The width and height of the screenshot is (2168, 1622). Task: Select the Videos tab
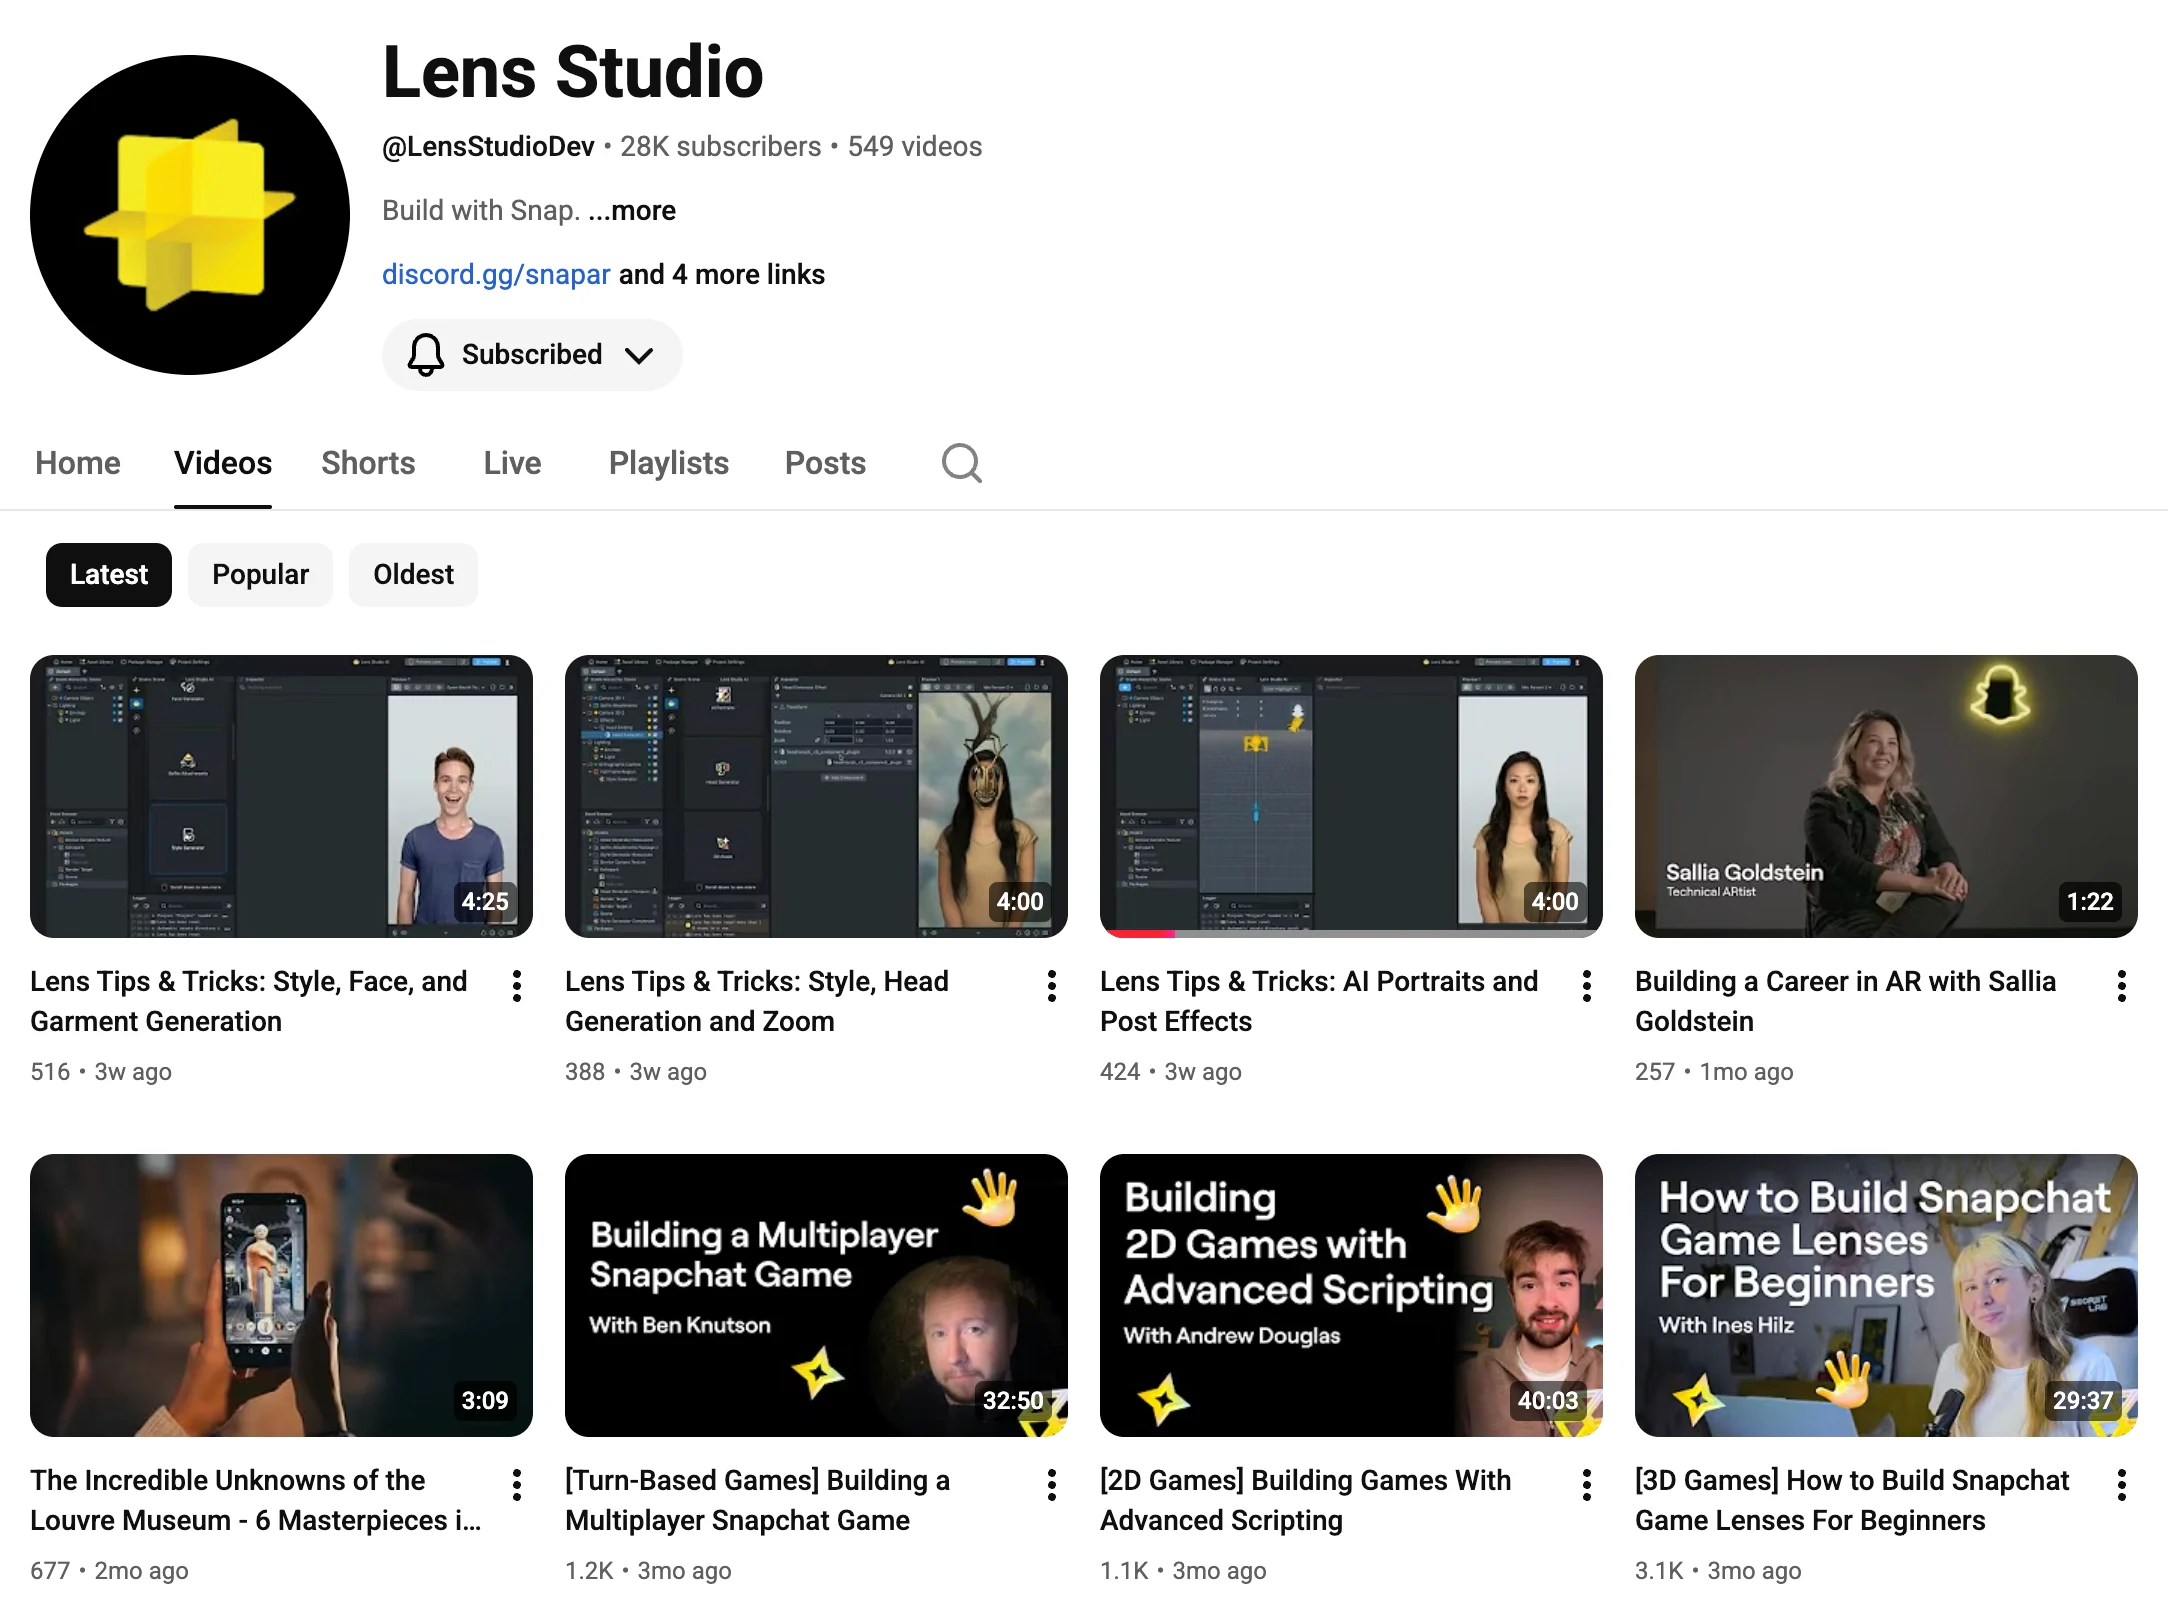pos(223,463)
